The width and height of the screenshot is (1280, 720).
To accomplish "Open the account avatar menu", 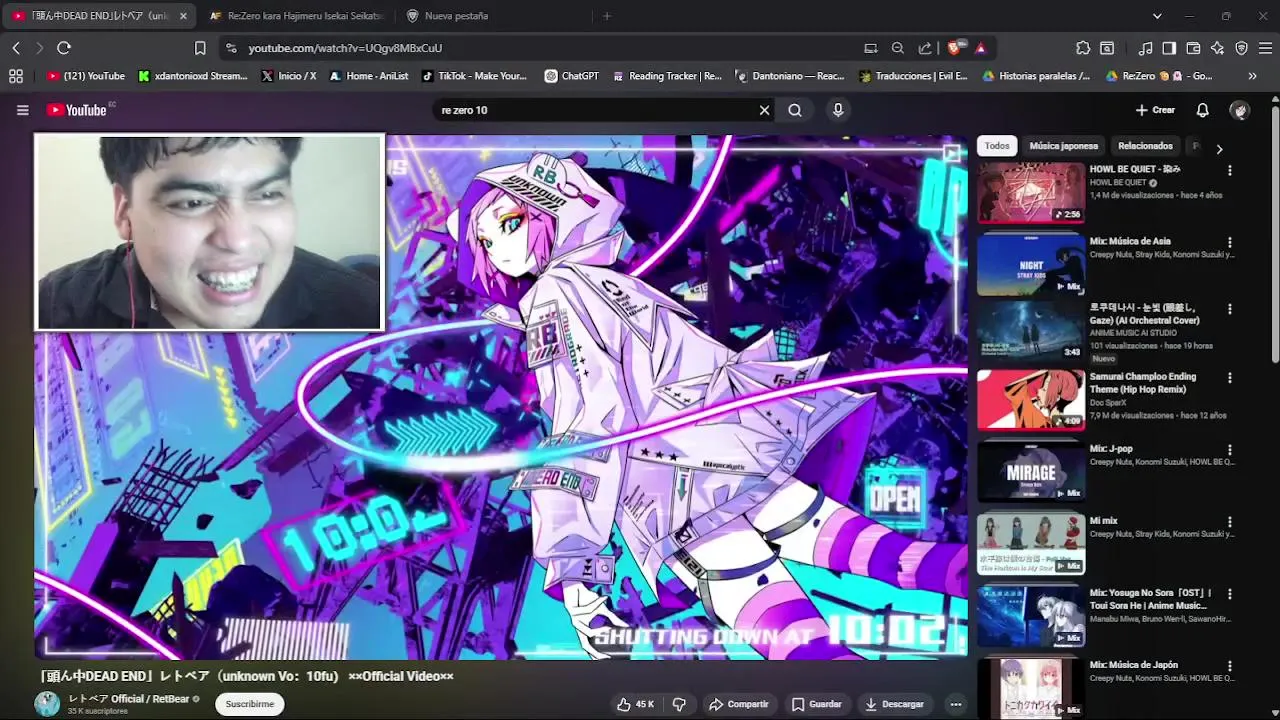I will (1240, 110).
